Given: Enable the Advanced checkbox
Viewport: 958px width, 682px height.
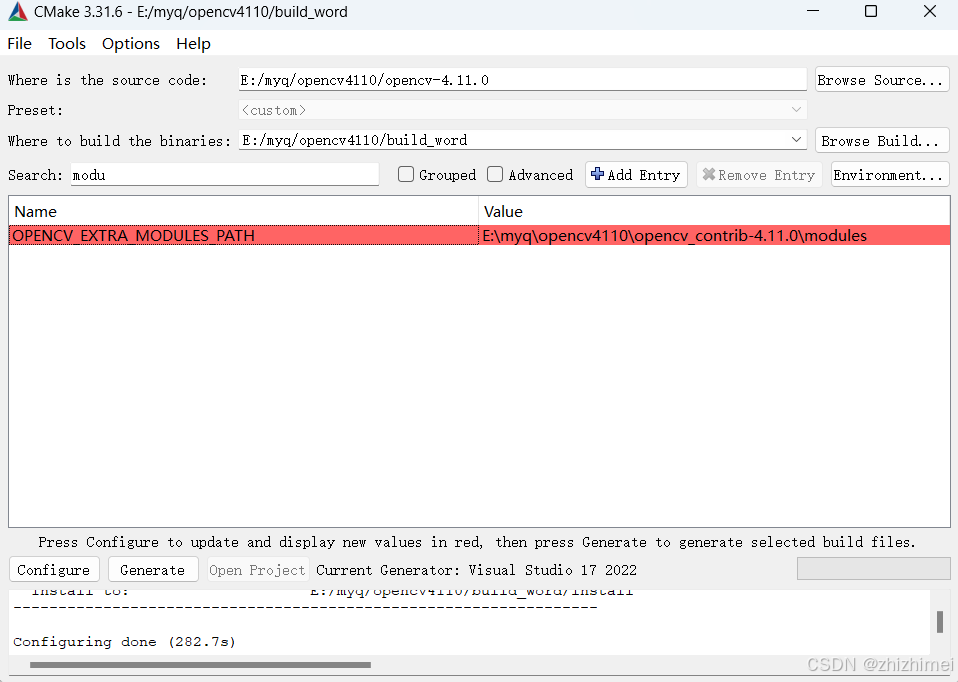Looking at the screenshot, I should pos(495,175).
